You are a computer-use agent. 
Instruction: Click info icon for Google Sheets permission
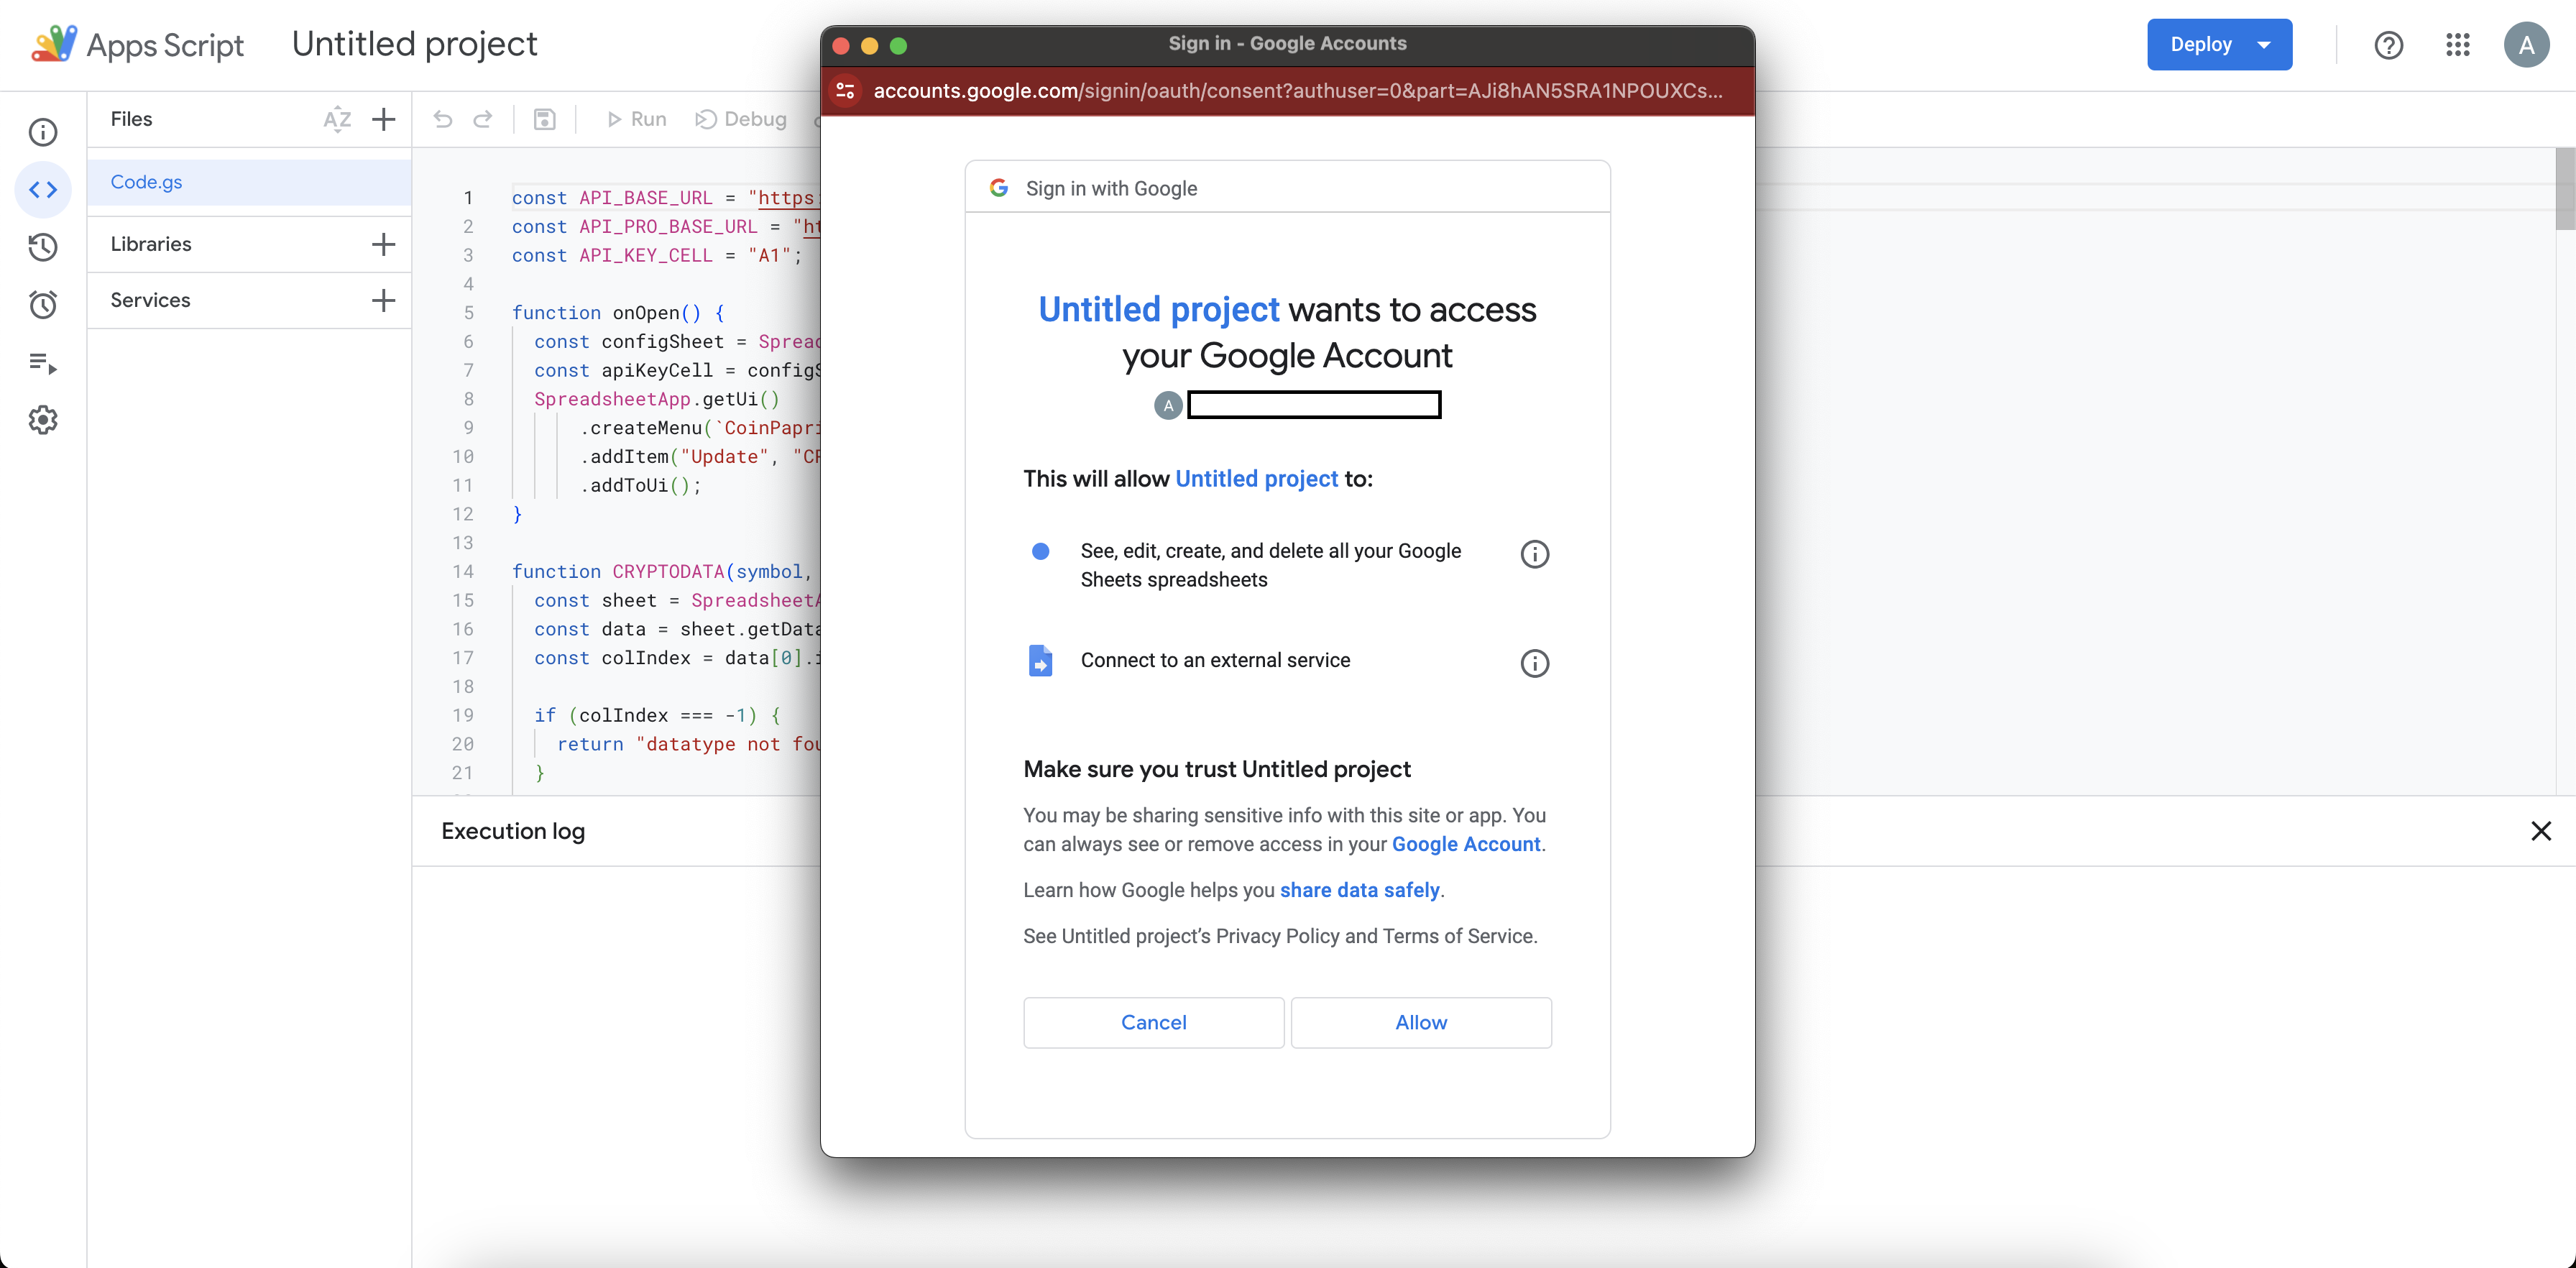click(x=1534, y=554)
